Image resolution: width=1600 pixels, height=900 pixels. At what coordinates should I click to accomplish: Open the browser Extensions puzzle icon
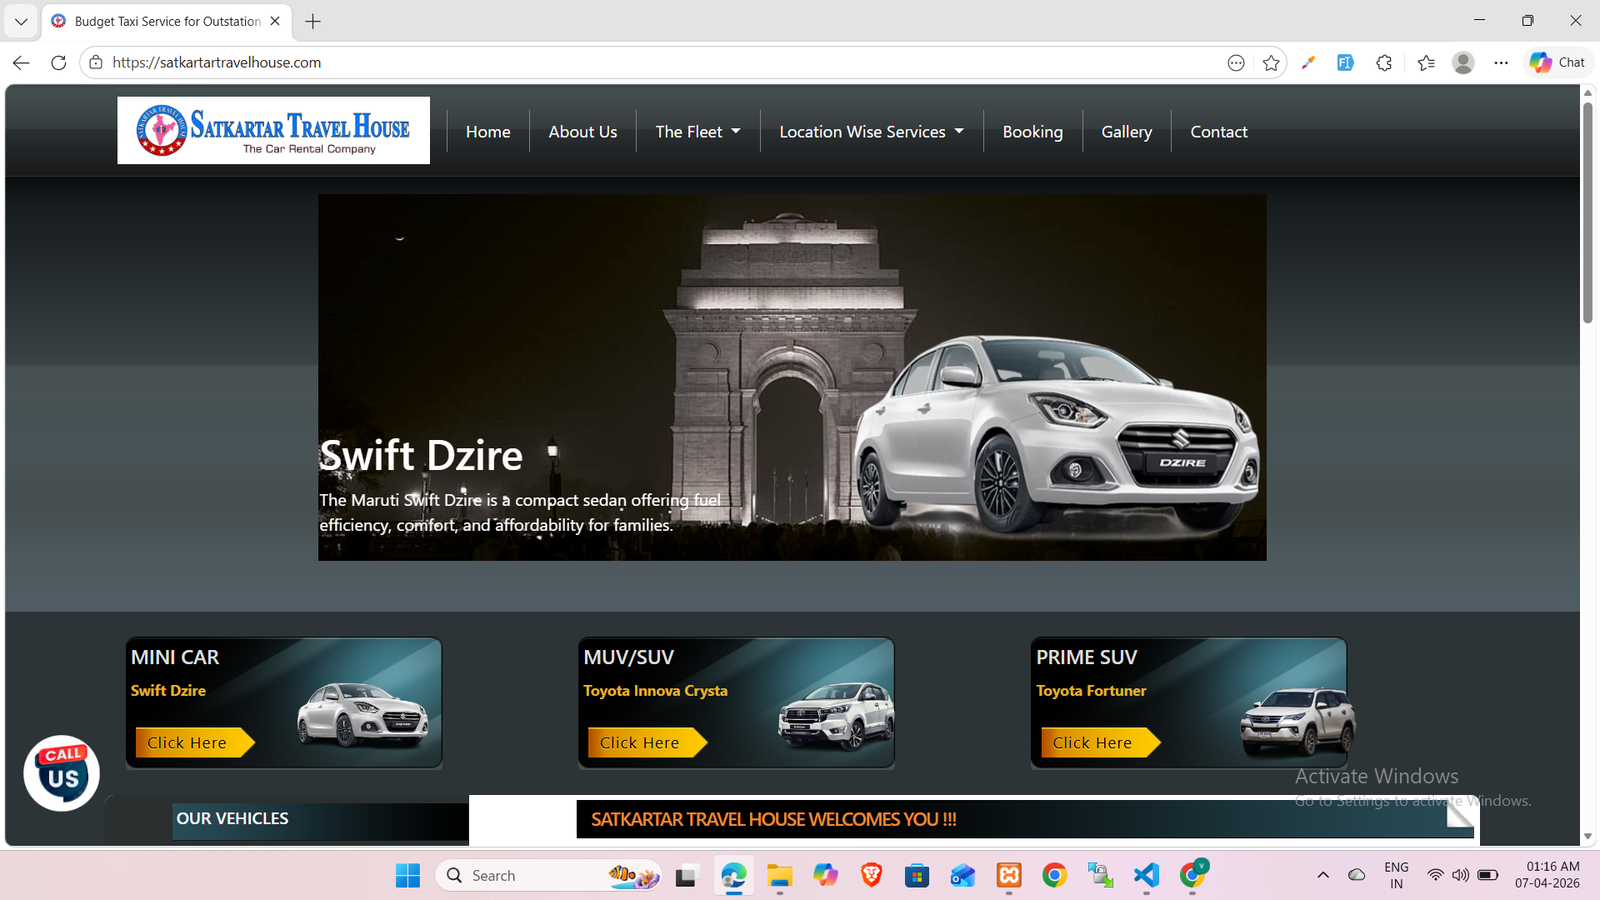[1384, 63]
